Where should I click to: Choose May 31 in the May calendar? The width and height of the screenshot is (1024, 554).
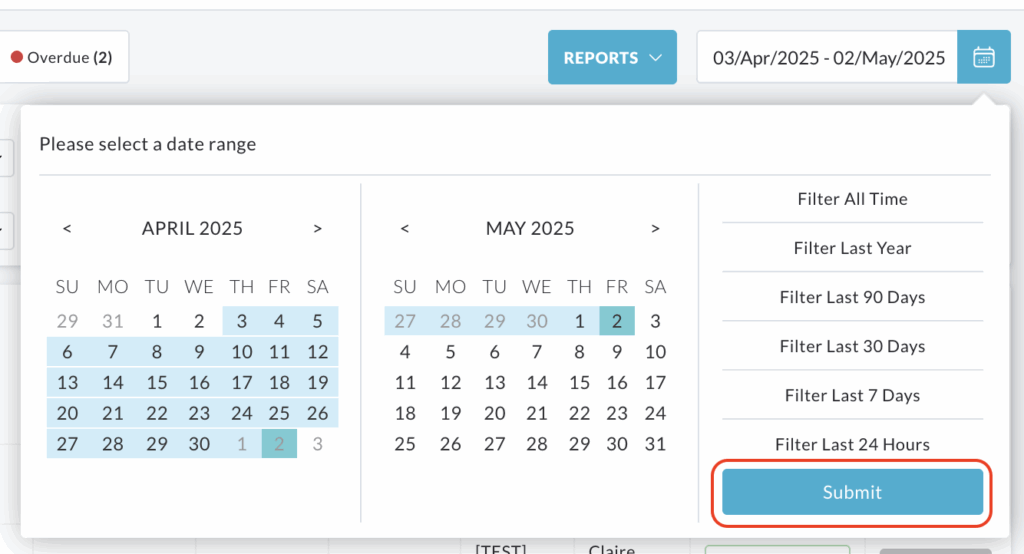(x=655, y=444)
